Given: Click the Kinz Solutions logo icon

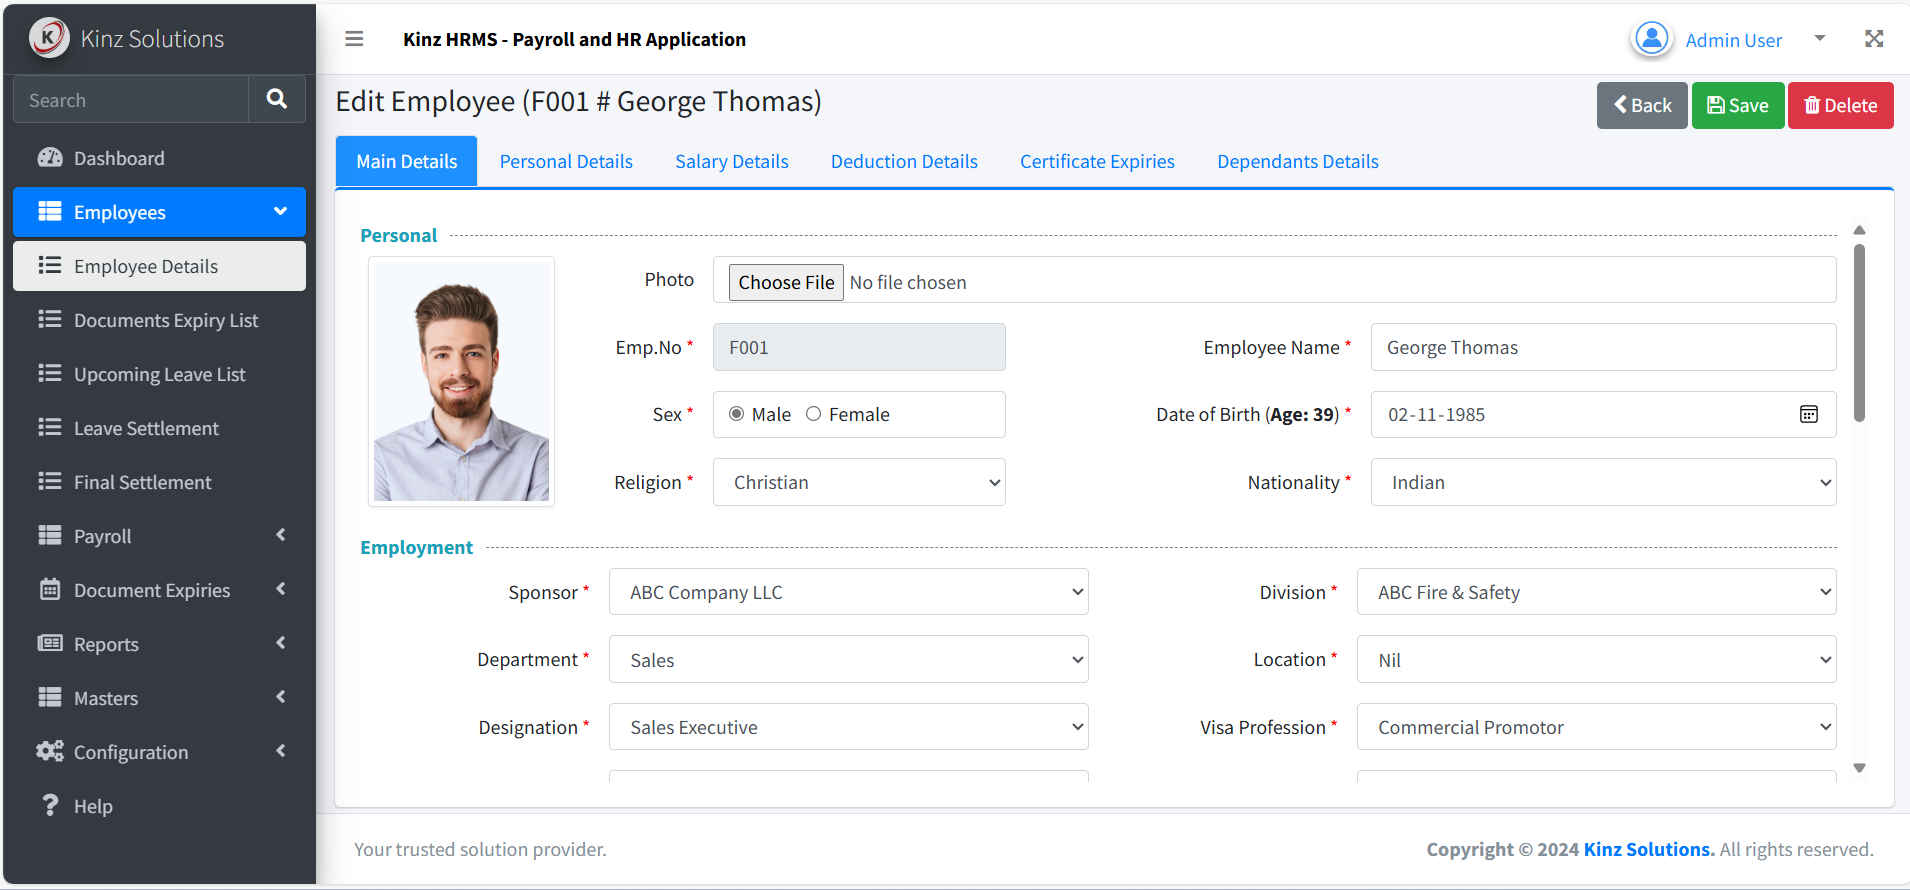Looking at the screenshot, I should click(x=49, y=39).
